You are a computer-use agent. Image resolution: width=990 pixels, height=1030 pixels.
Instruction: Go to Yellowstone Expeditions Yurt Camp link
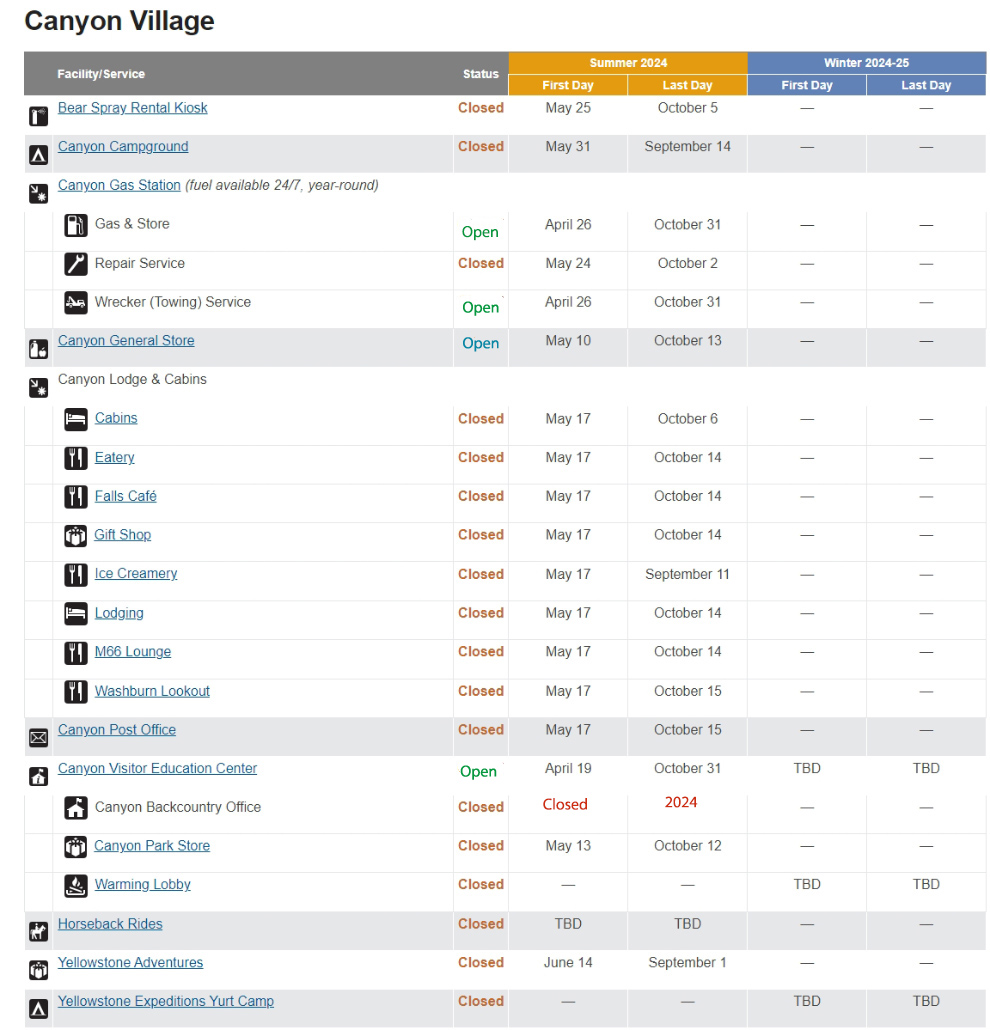[x=165, y=1001]
